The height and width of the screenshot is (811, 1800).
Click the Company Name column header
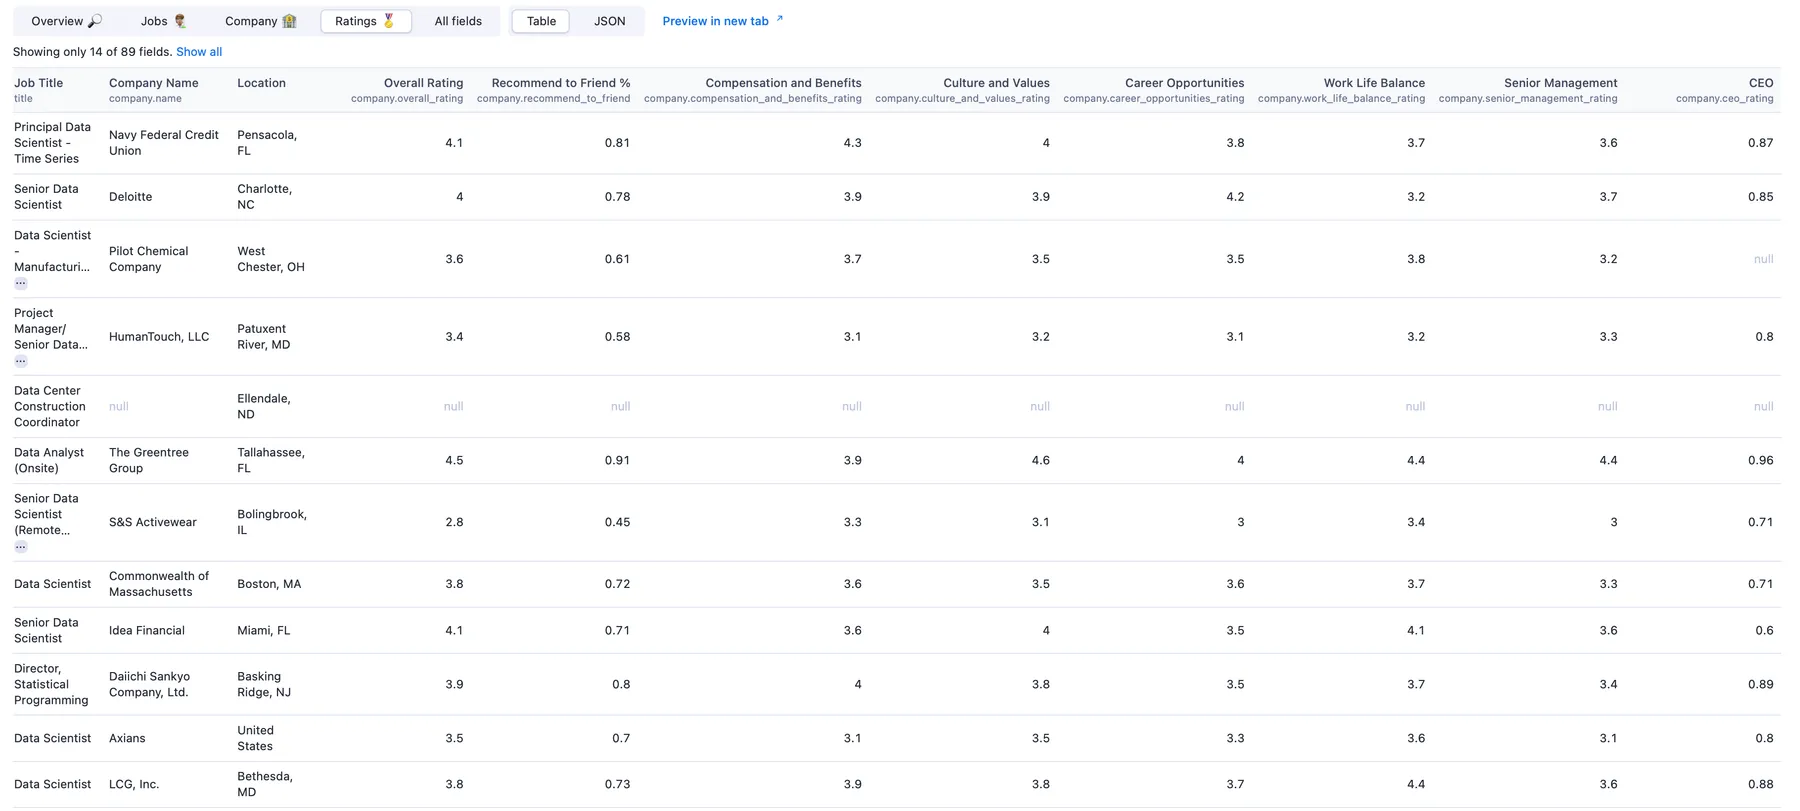[x=154, y=83]
